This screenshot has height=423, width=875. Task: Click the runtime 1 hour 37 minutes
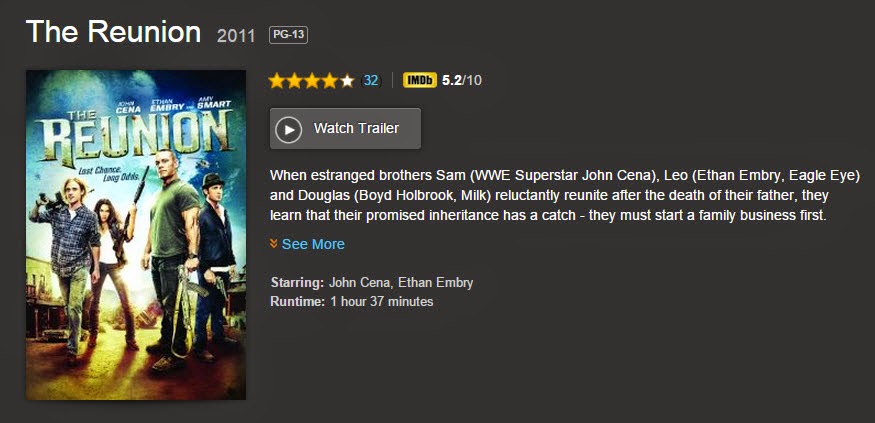(x=382, y=302)
